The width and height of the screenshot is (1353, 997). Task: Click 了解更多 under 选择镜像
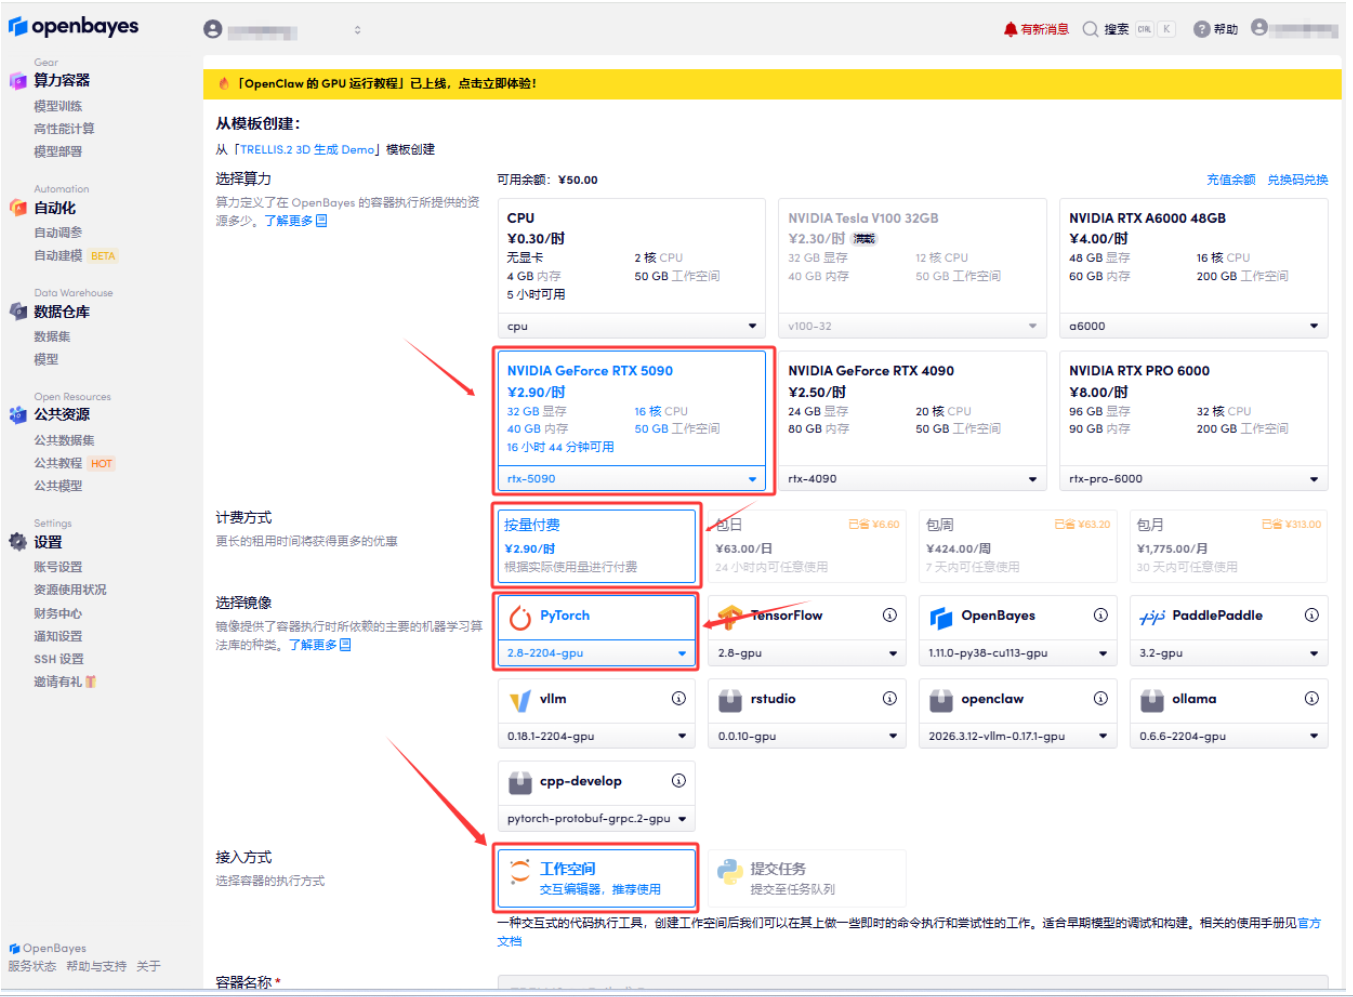click(x=320, y=645)
